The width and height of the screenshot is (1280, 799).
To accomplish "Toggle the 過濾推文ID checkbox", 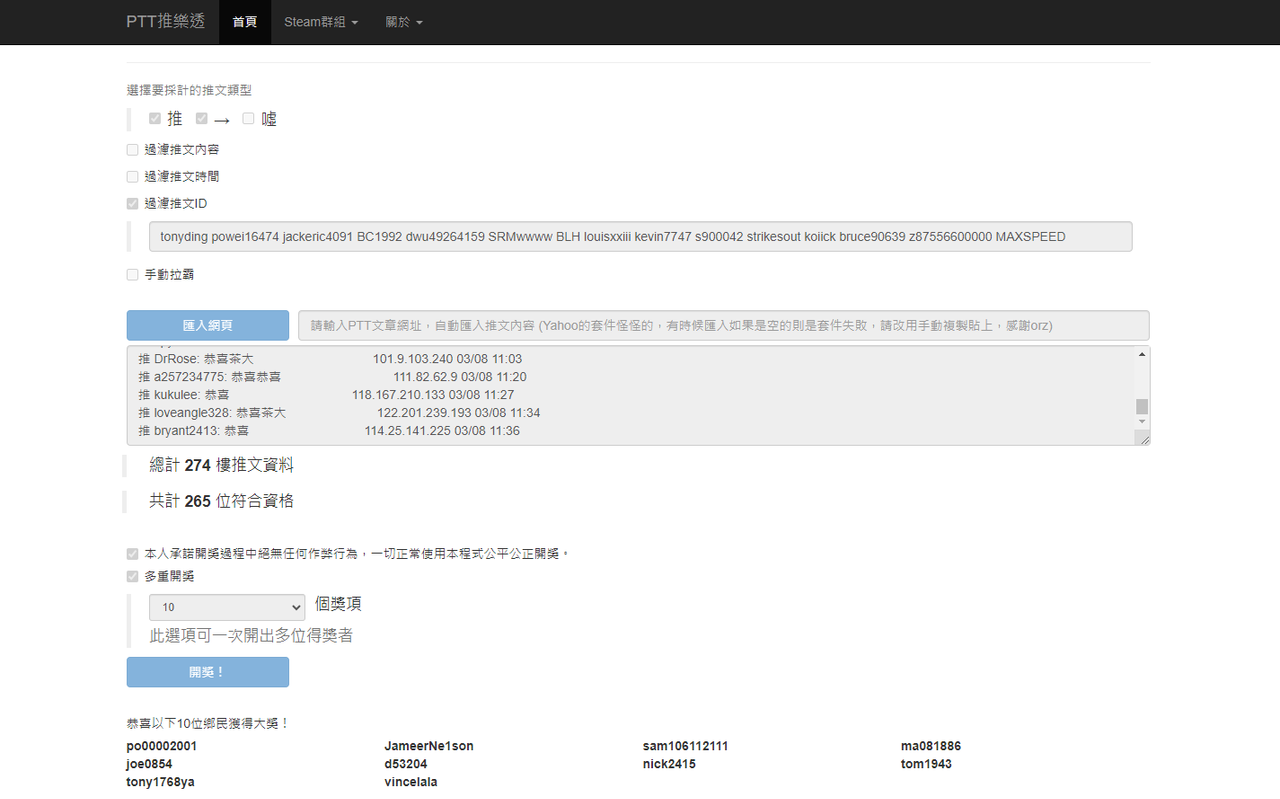I will coord(132,204).
